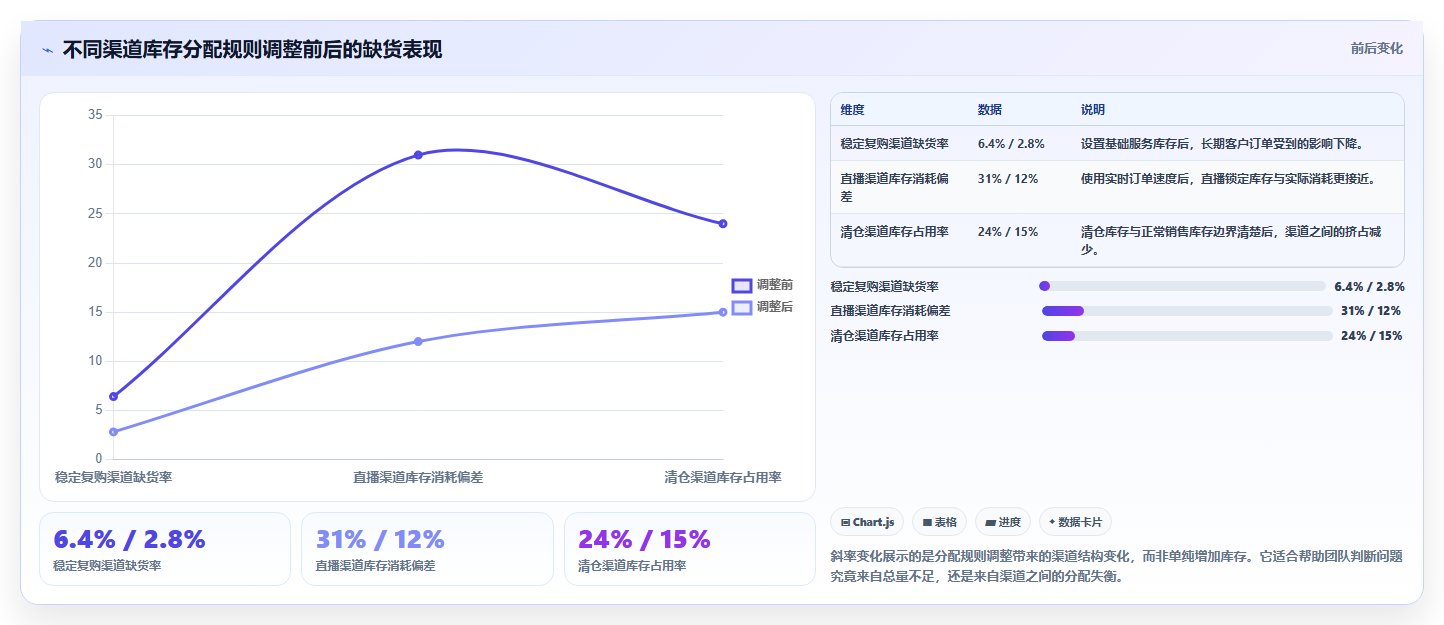Click the 稳定复购渠道缺货率 progress bar

tap(1183, 286)
